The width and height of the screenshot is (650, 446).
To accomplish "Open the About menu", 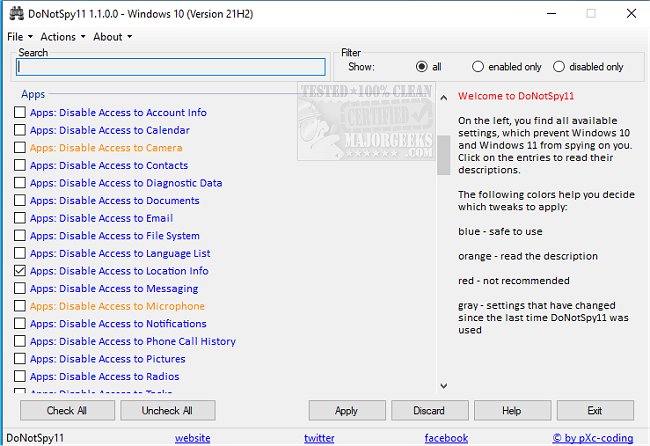I will 108,37.
